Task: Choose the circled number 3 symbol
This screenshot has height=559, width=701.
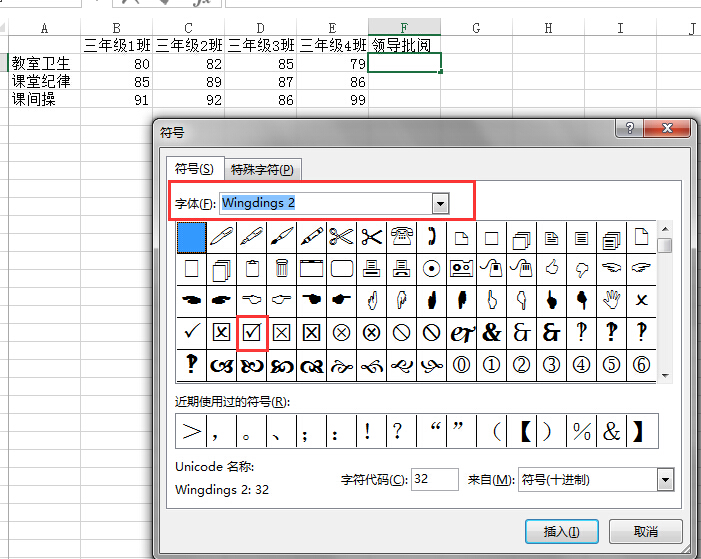Action: [x=551, y=365]
